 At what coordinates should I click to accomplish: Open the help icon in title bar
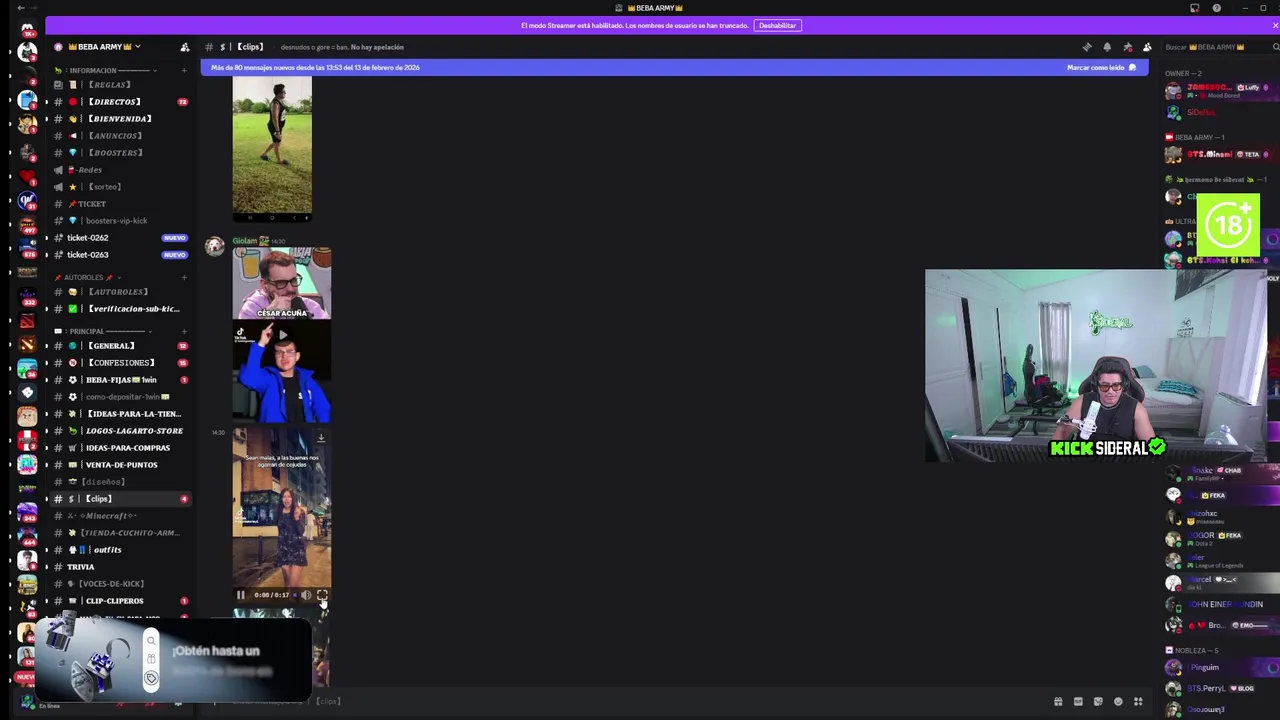[x=1216, y=8]
